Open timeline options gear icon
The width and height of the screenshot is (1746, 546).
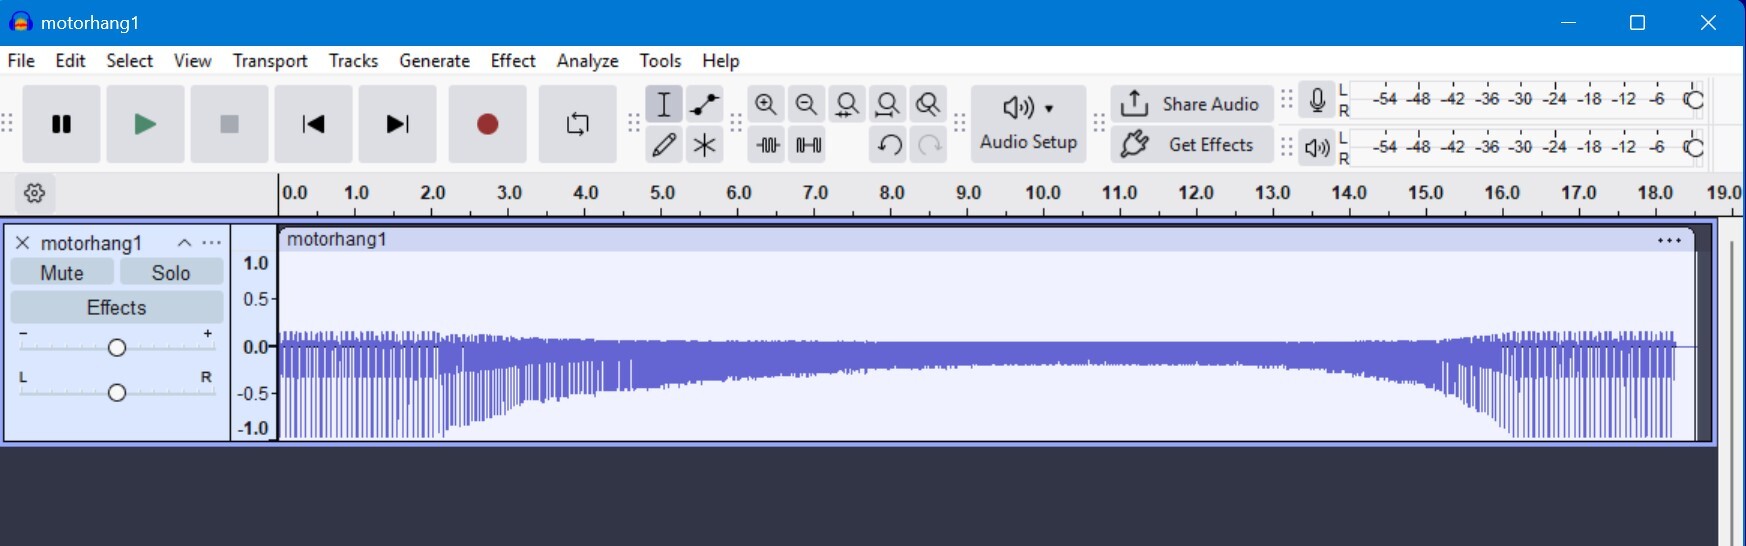pyautogui.click(x=34, y=193)
